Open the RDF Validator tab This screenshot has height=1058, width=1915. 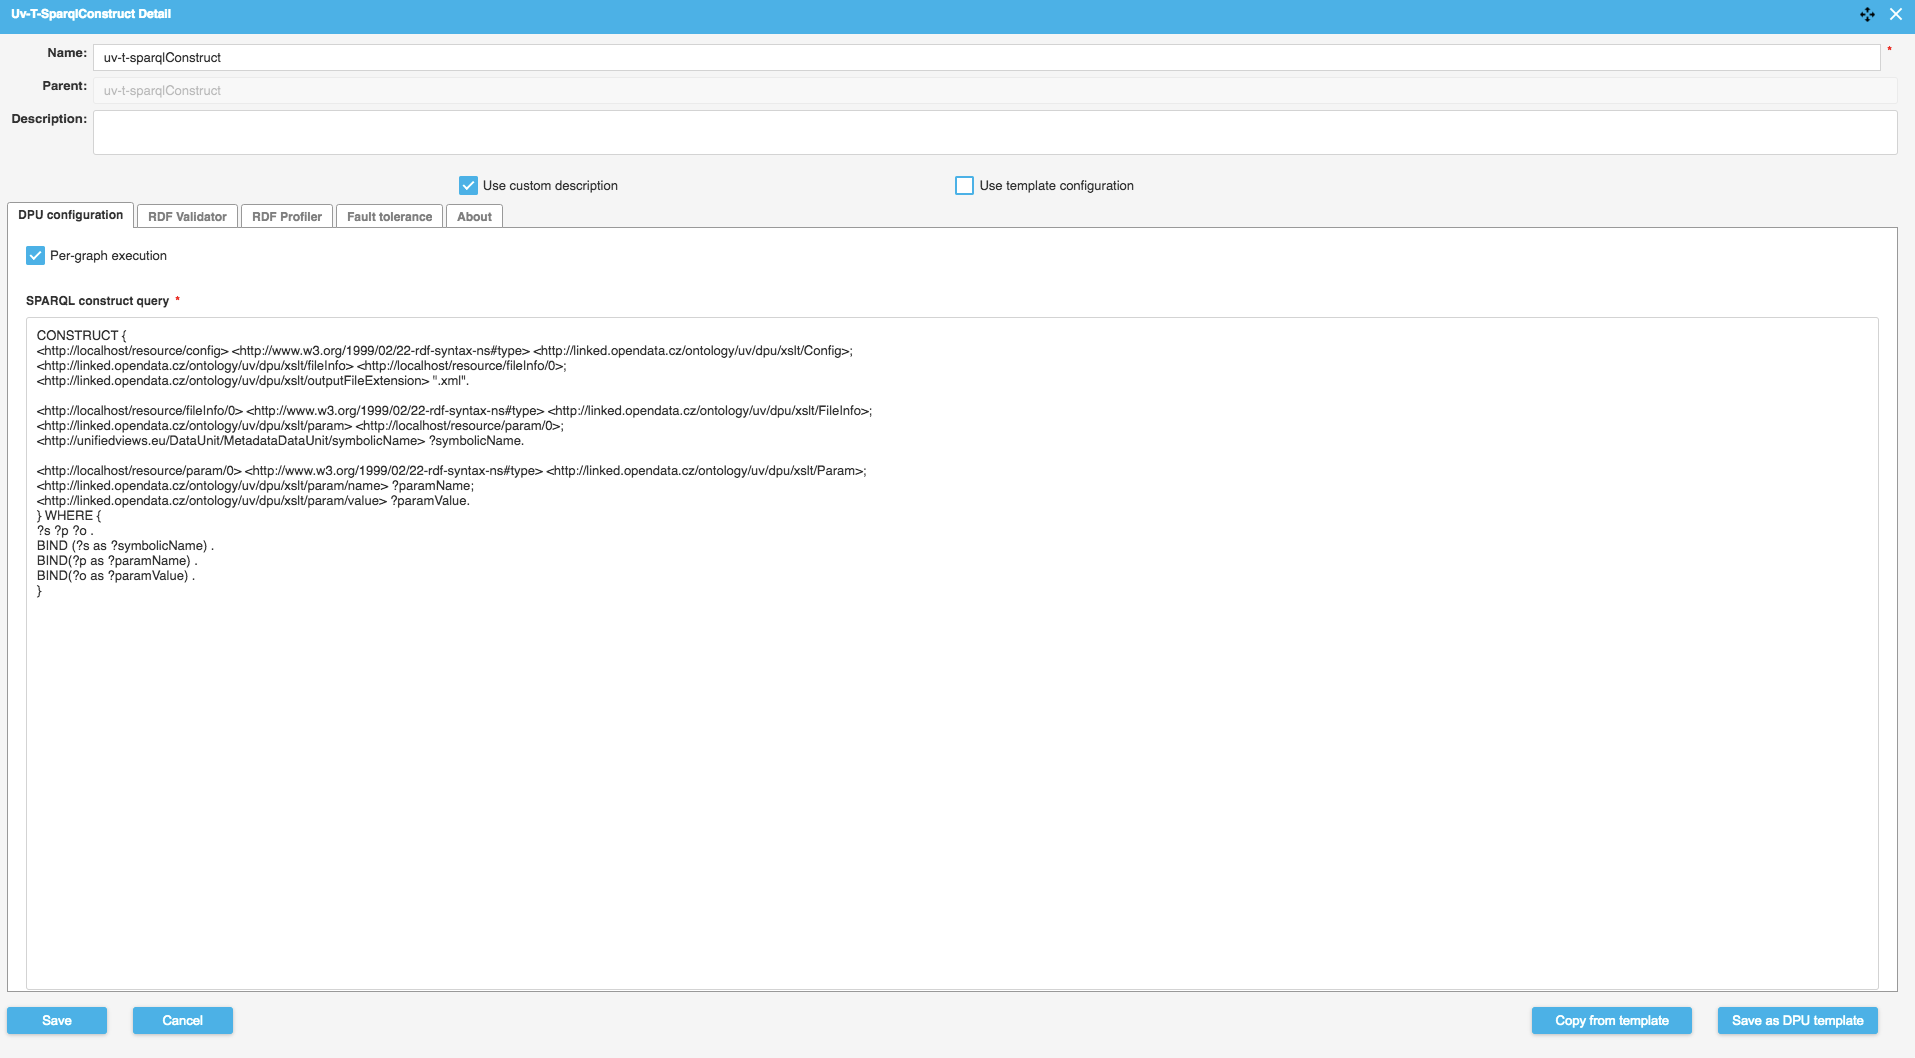coord(187,217)
